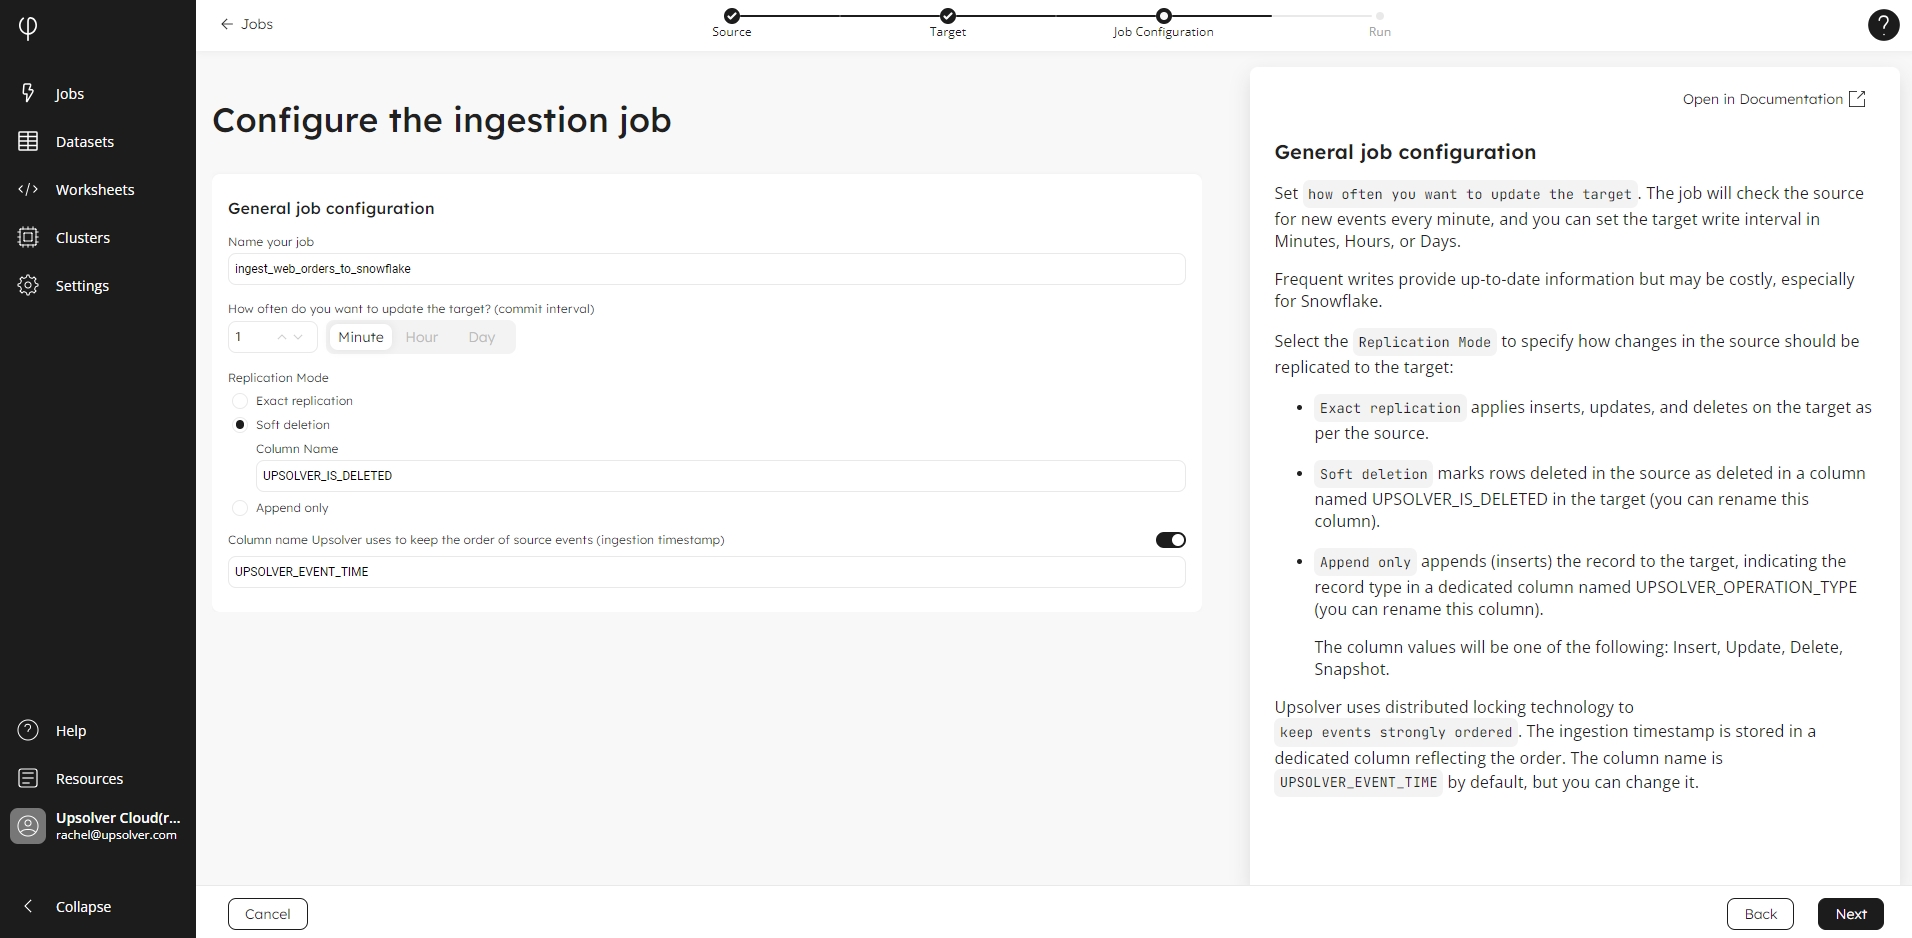Click the Upsolver logo icon
Screen dimensions: 1912x938
[28, 28]
